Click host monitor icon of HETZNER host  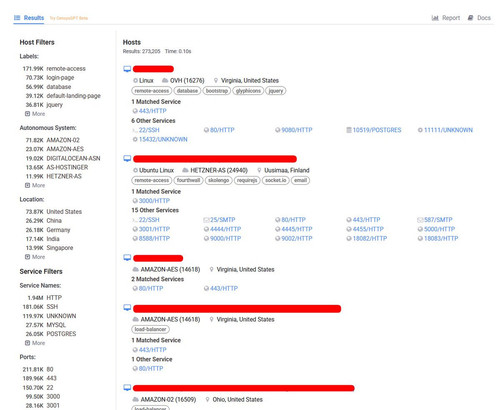pyautogui.click(x=127, y=158)
